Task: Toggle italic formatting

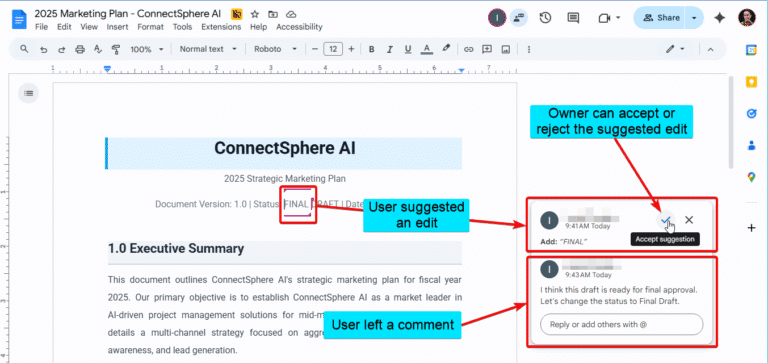Action: [389, 49]
